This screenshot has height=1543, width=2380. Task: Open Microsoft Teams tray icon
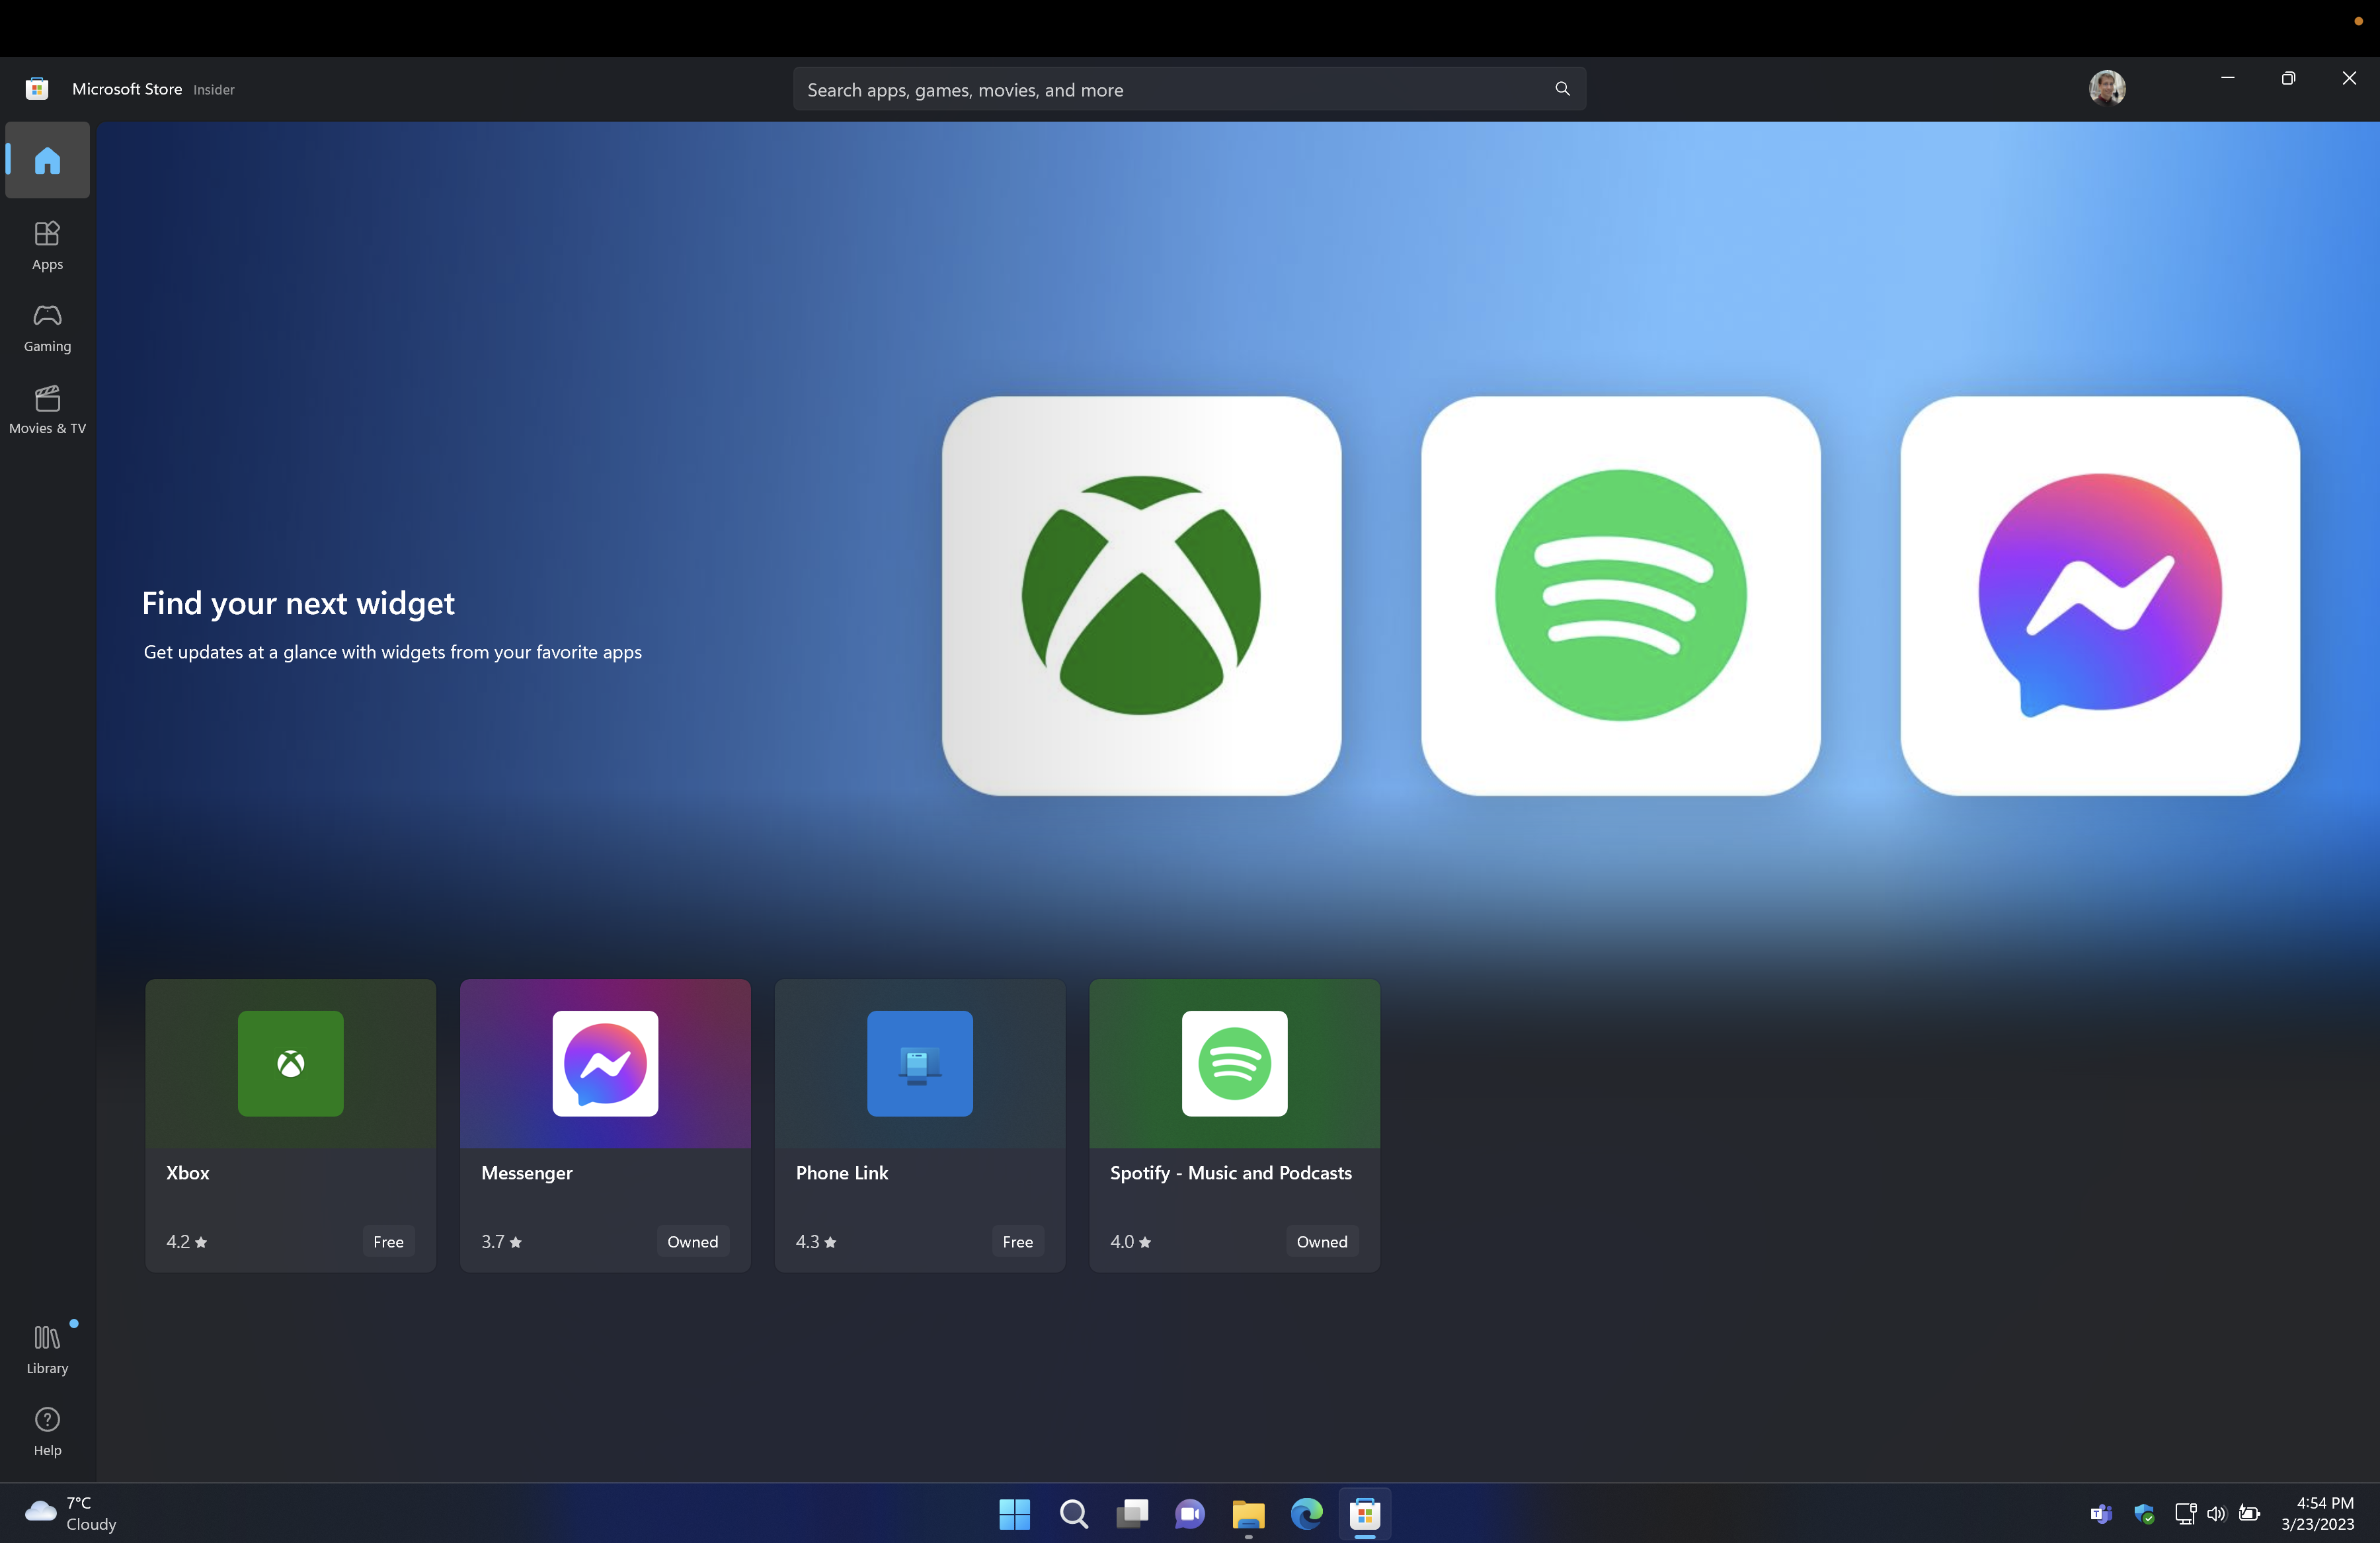(x=2100, y=1513)
